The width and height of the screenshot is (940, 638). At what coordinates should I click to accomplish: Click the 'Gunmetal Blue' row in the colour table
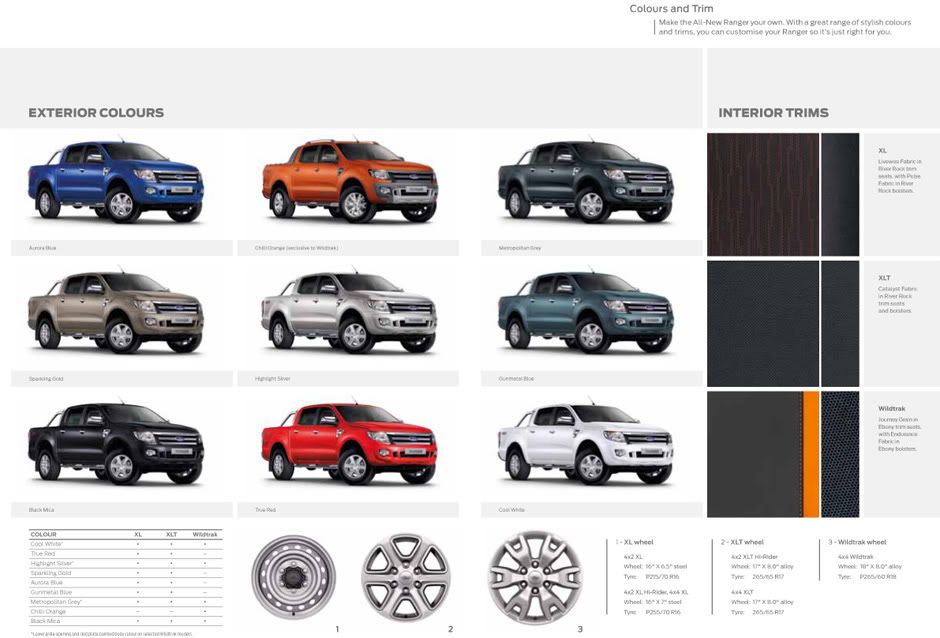(x=126, y=592)
